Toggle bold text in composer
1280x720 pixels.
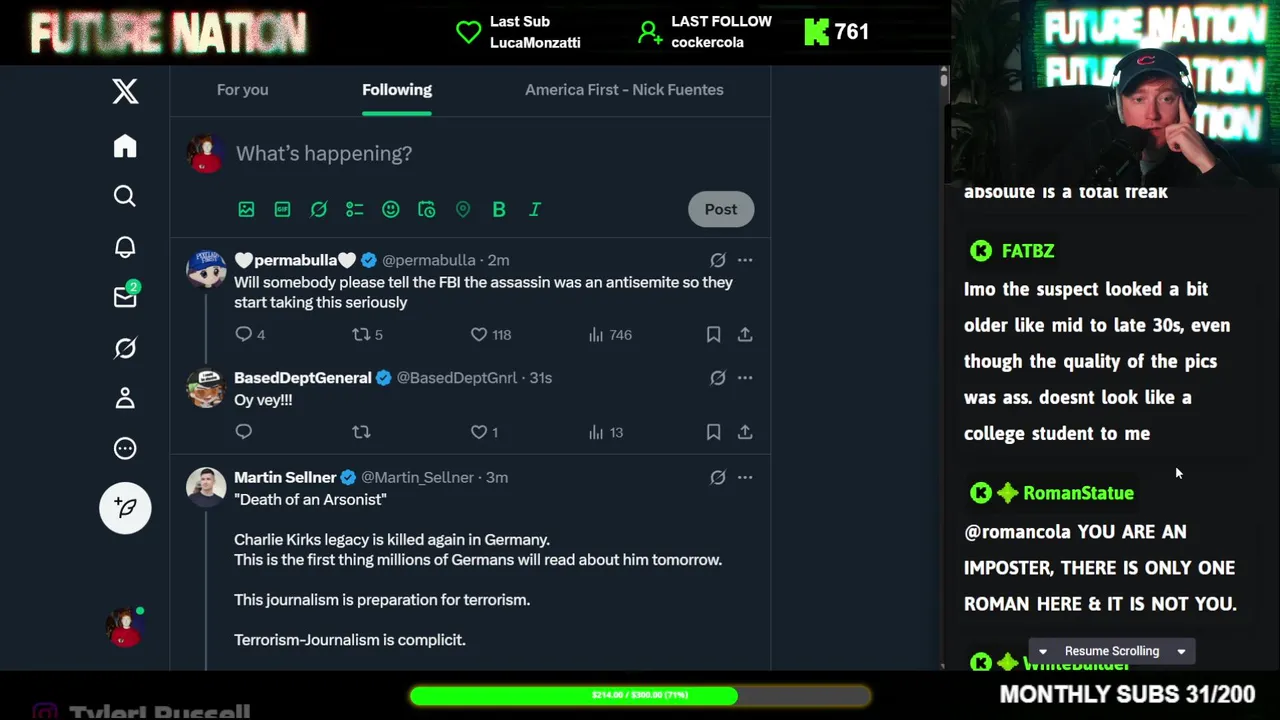498,209
